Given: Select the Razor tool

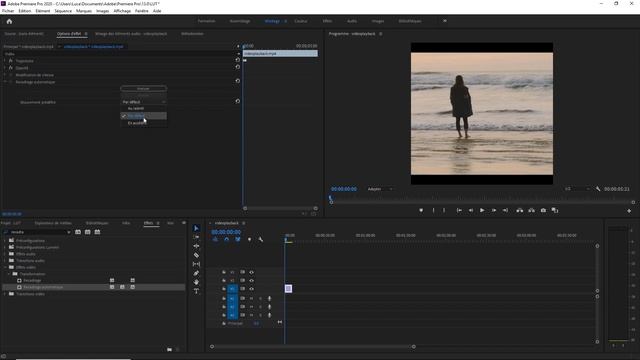Looking at the screenshot, I should tap(196, 255).
